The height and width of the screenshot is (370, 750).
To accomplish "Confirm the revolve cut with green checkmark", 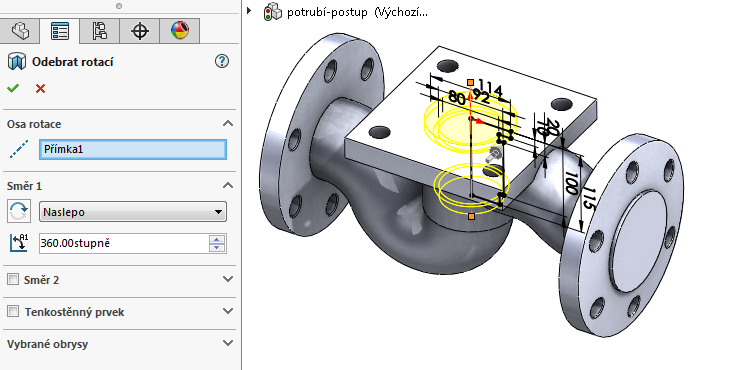I will pos(13,88).
